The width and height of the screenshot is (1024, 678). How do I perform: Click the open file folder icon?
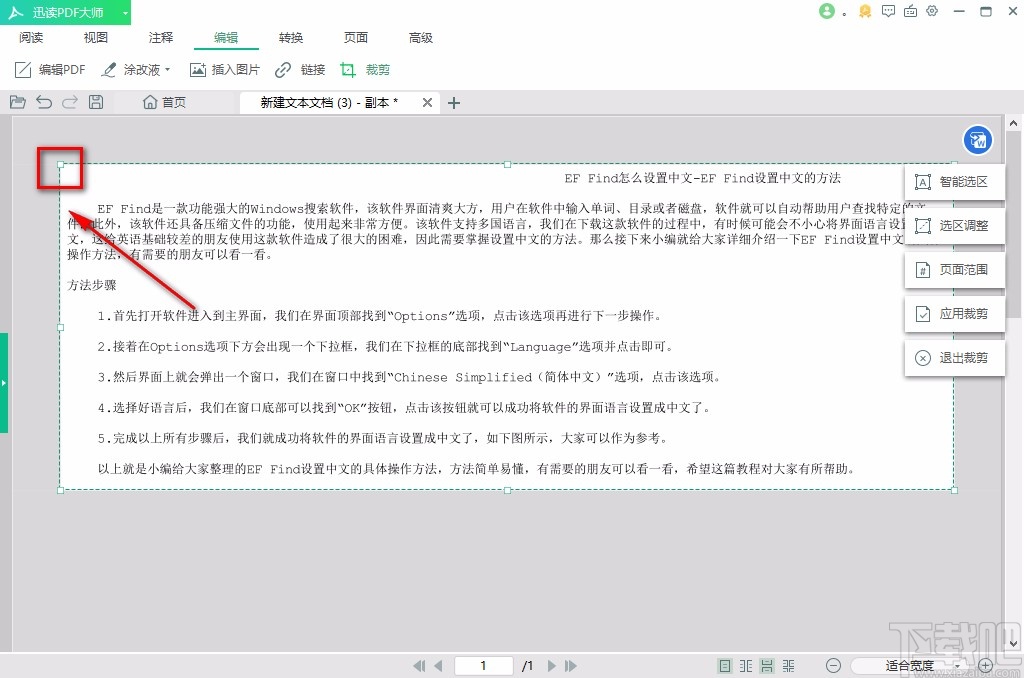pos(18,102)
